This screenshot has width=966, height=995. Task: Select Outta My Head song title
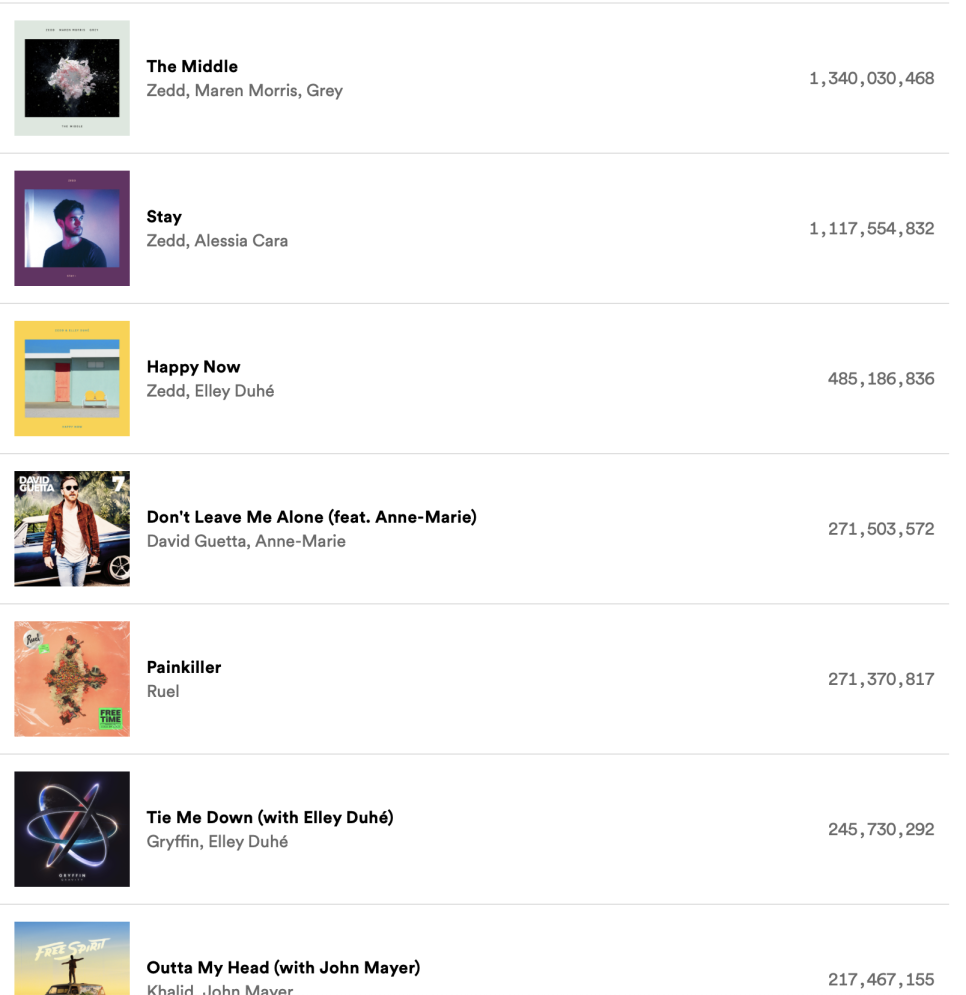[283, 967]
